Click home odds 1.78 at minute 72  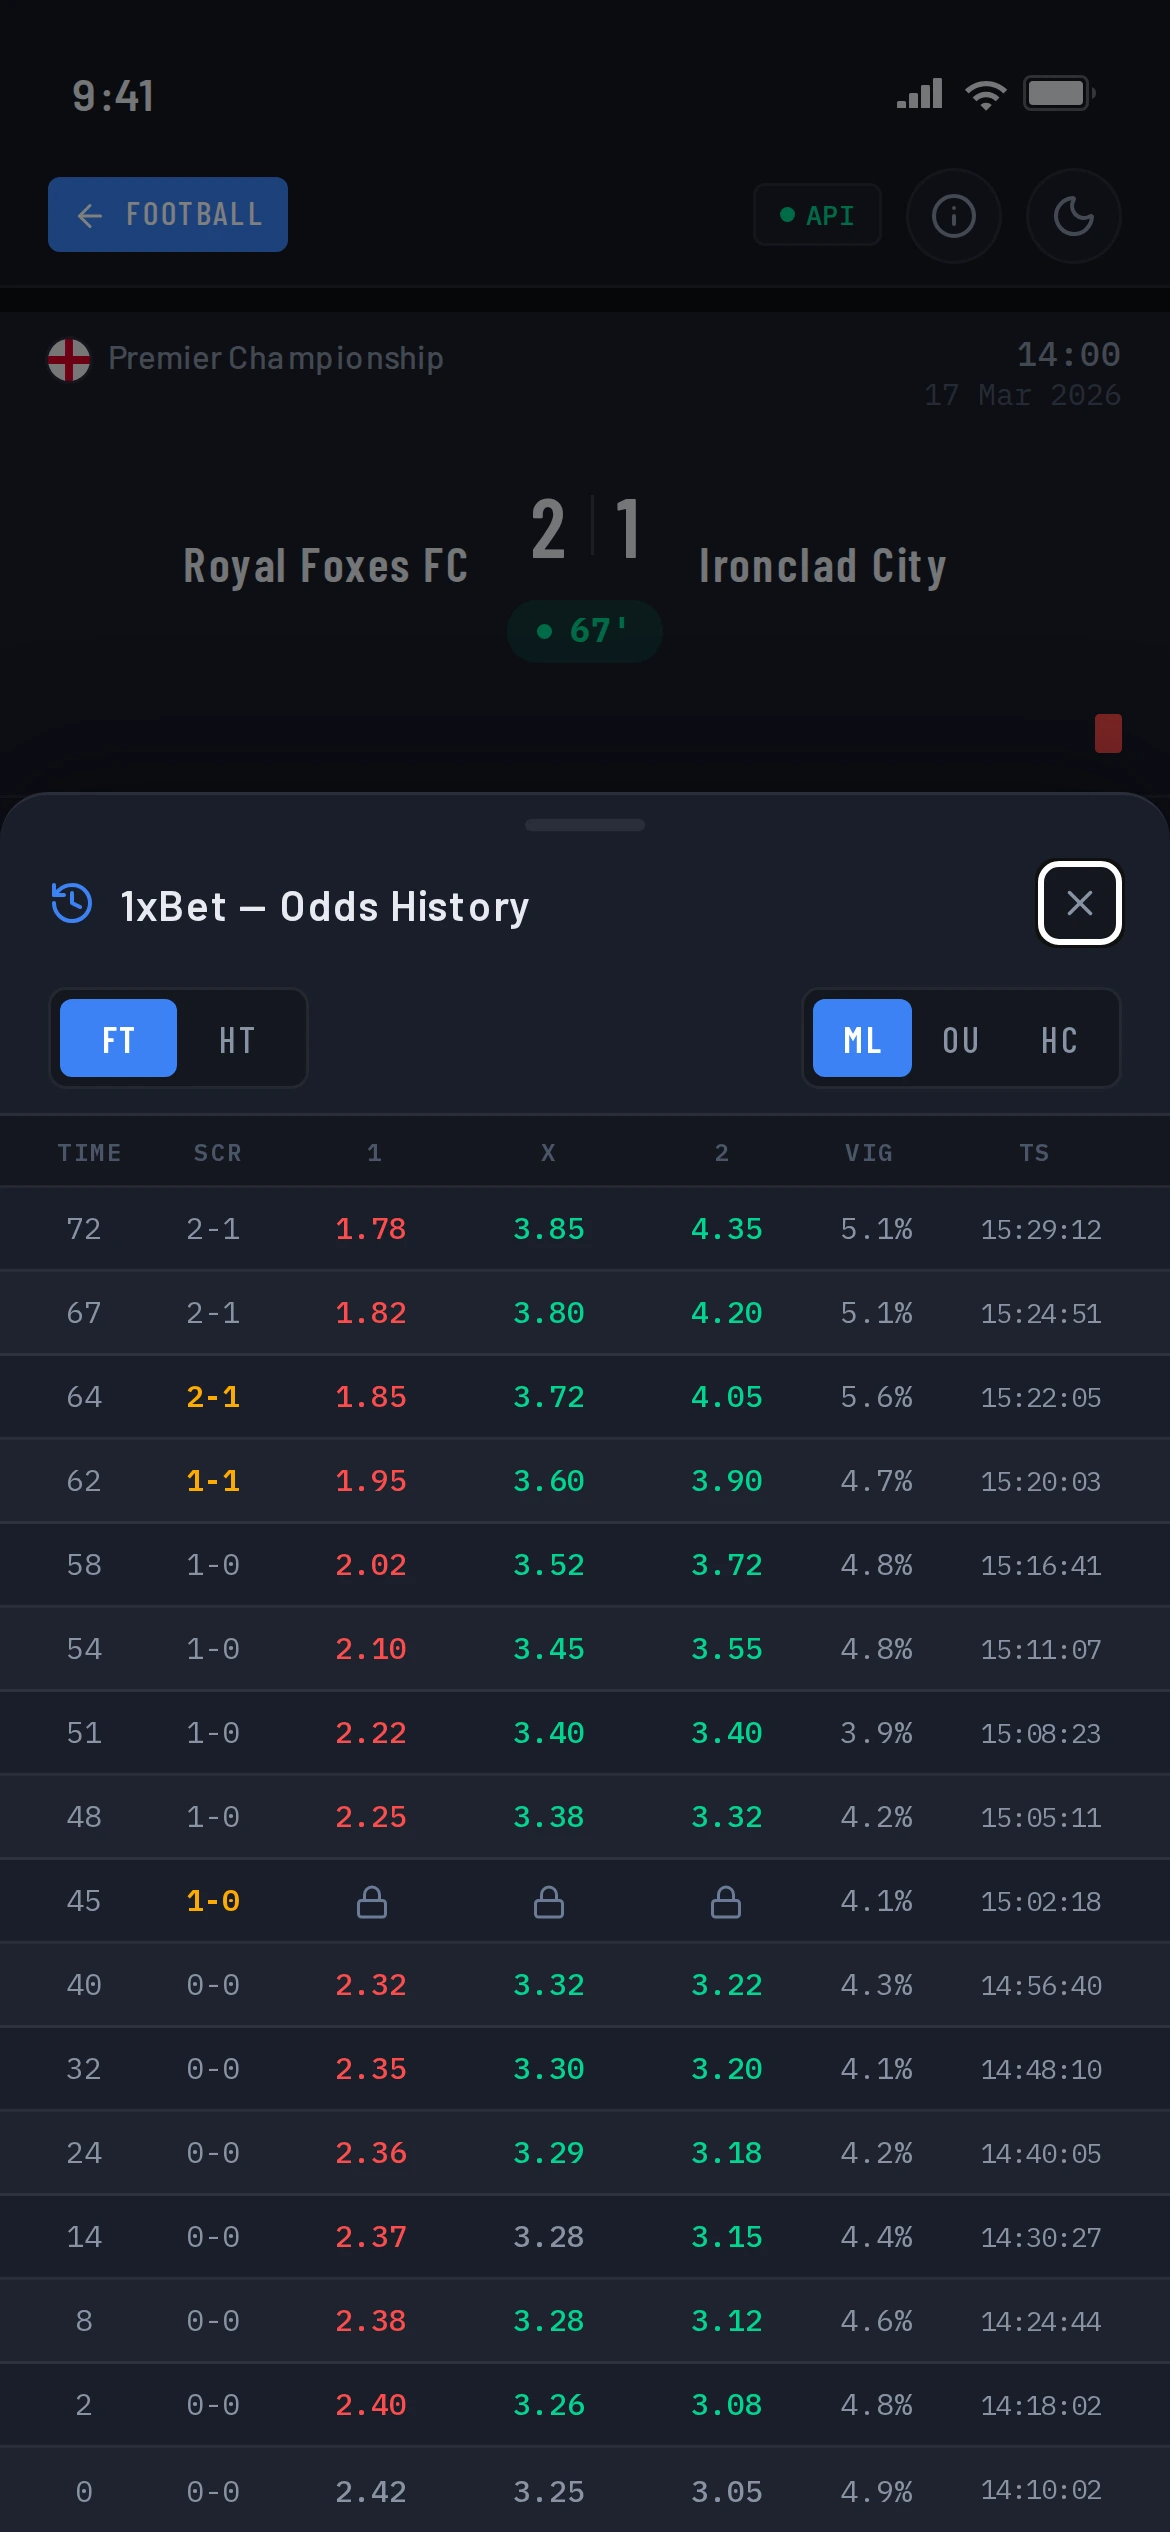pyautogui.click(x=371, y=1229)
